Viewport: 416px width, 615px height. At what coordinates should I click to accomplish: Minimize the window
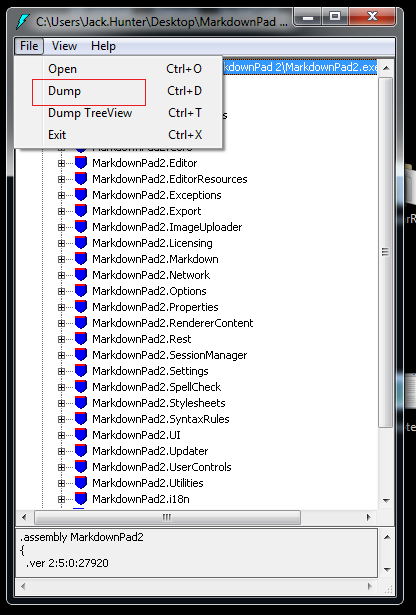coord(308,16)
